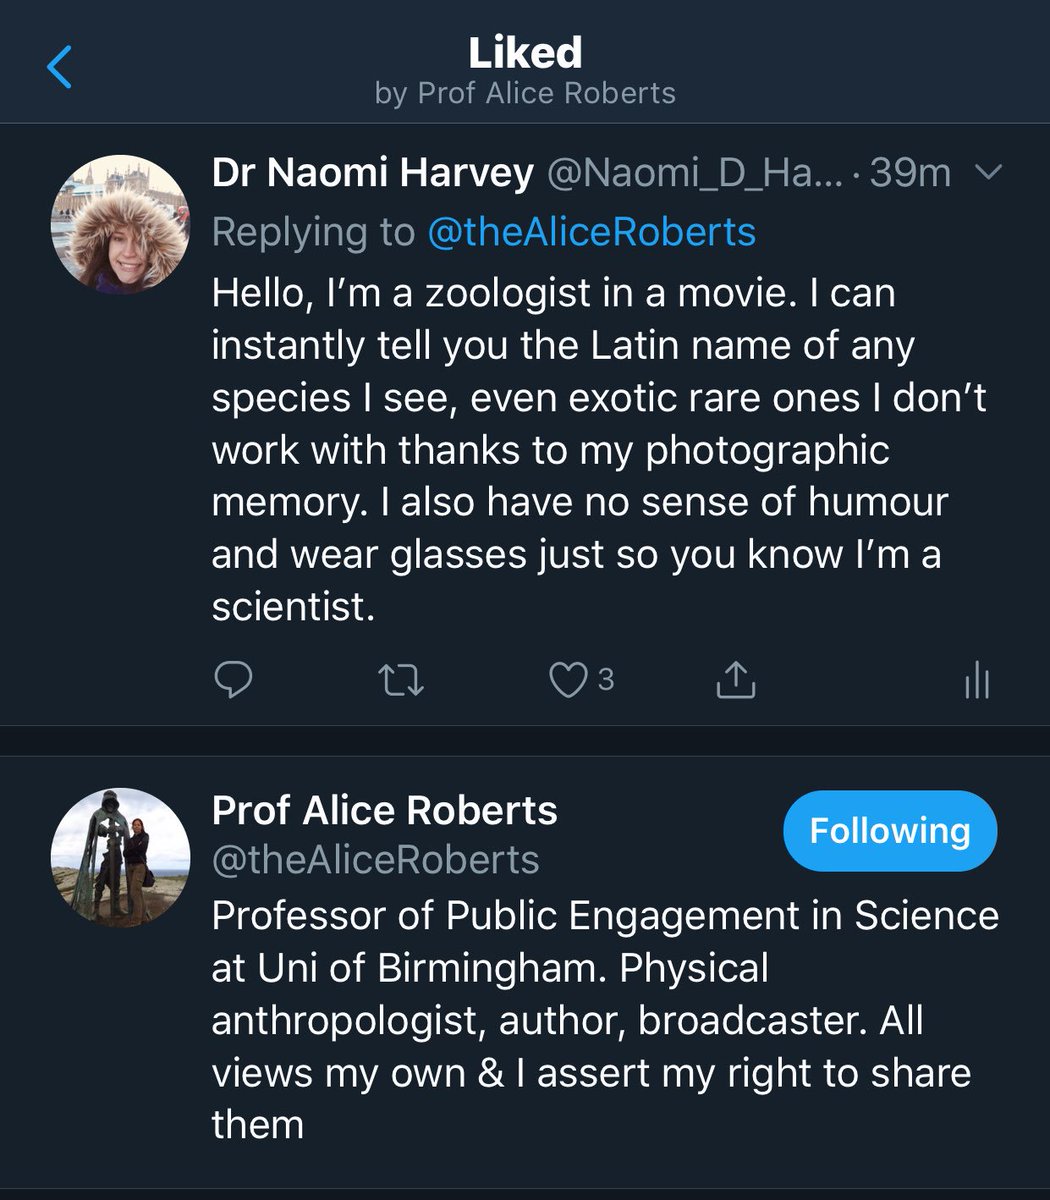Tap the Liked header title
This screenshot has height=1200, width=1050.
tap(525, 52)
